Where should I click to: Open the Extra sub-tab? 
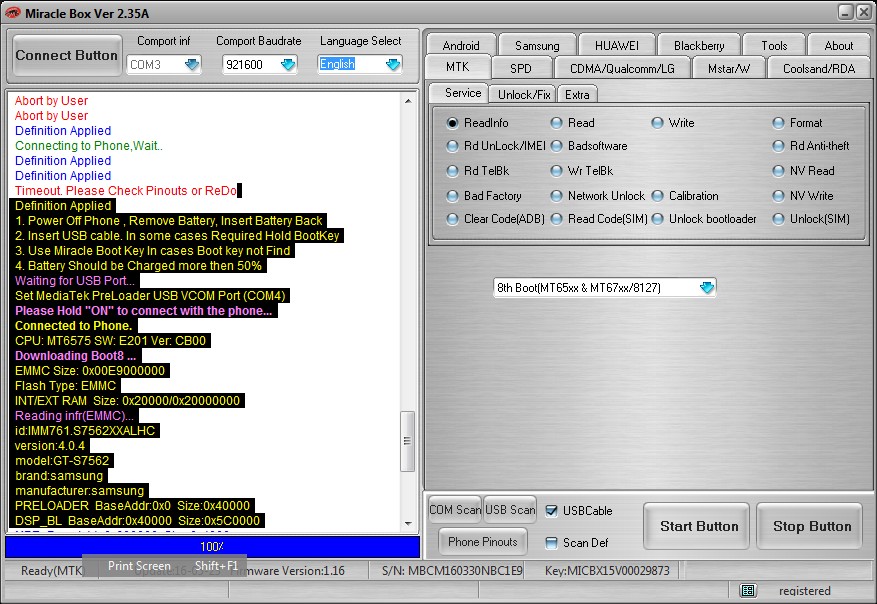[x=577, y=95]
